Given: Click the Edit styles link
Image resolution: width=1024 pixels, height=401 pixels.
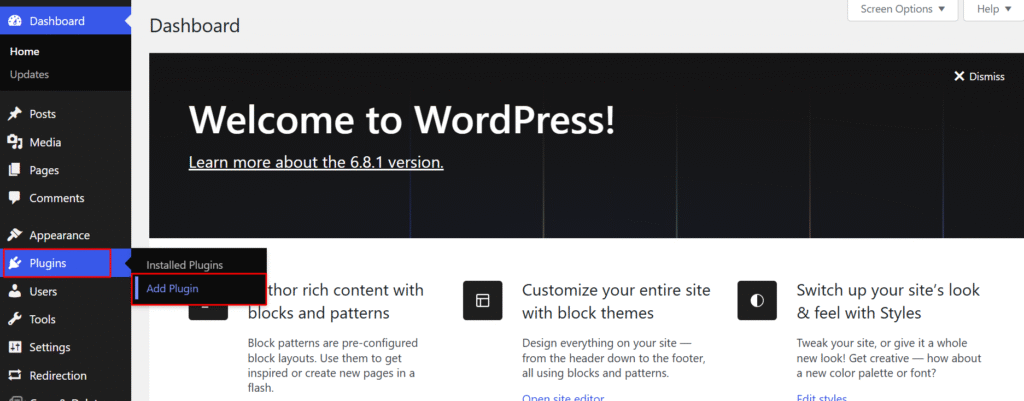Looking at the screenshot, I should click(x=822, y=398).
